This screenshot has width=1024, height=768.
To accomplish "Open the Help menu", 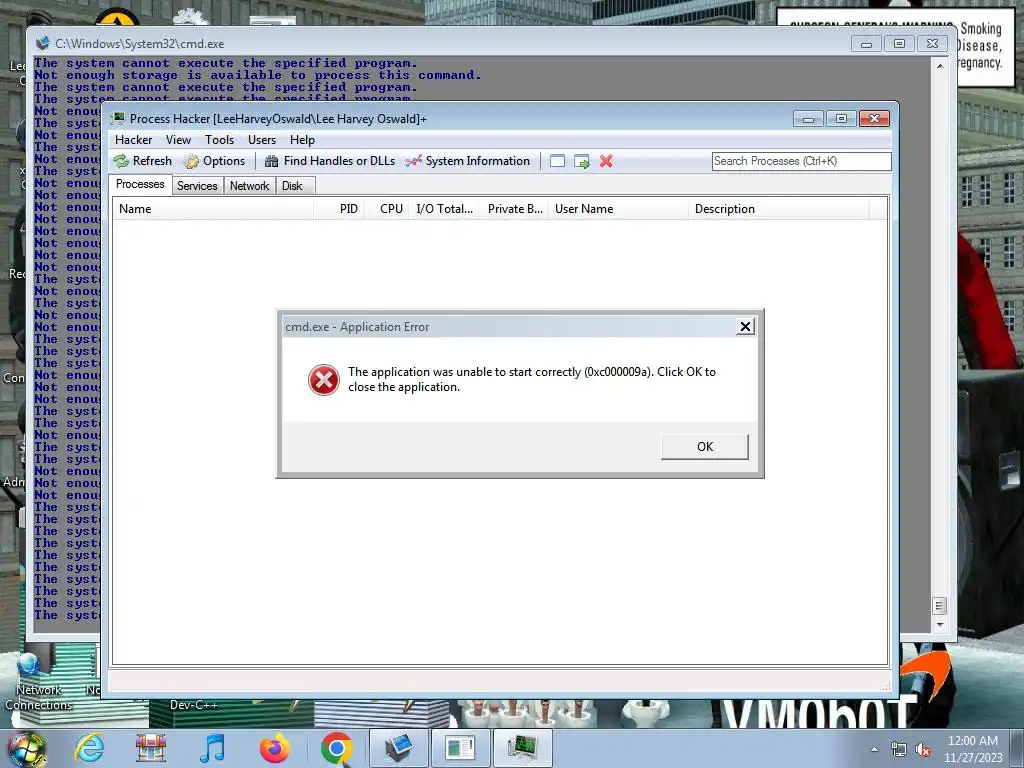I will (x=302, y=140).
